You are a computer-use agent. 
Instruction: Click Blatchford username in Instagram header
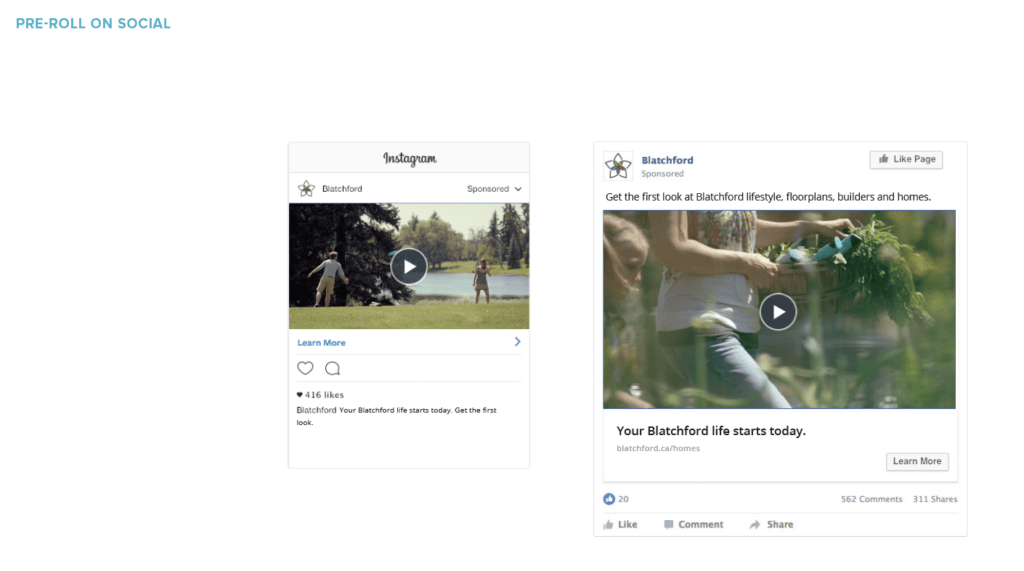pos(342,189)
